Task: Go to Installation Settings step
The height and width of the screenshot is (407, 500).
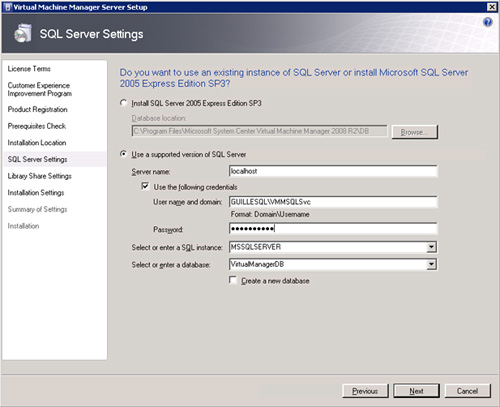Action: [36, 193]
